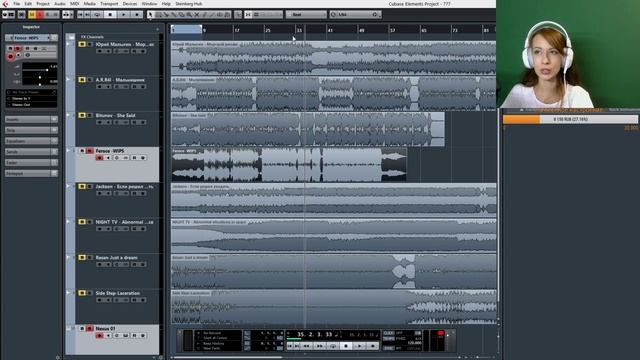Adjust Inspector pan slider
This screenshot has width=640, height=360.
[40, 77]
